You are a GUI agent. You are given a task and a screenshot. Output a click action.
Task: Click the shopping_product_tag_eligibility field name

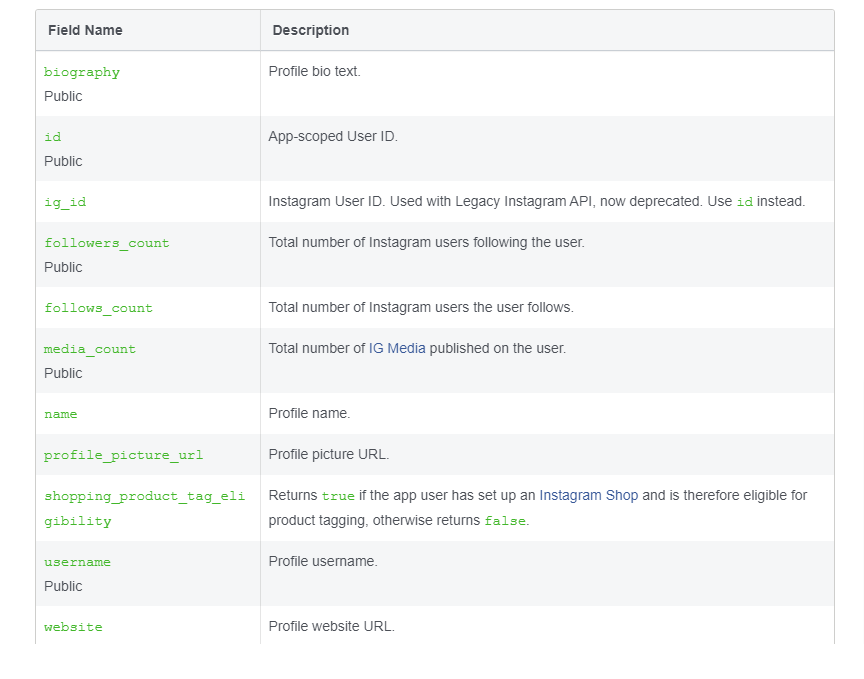(130, 508)
